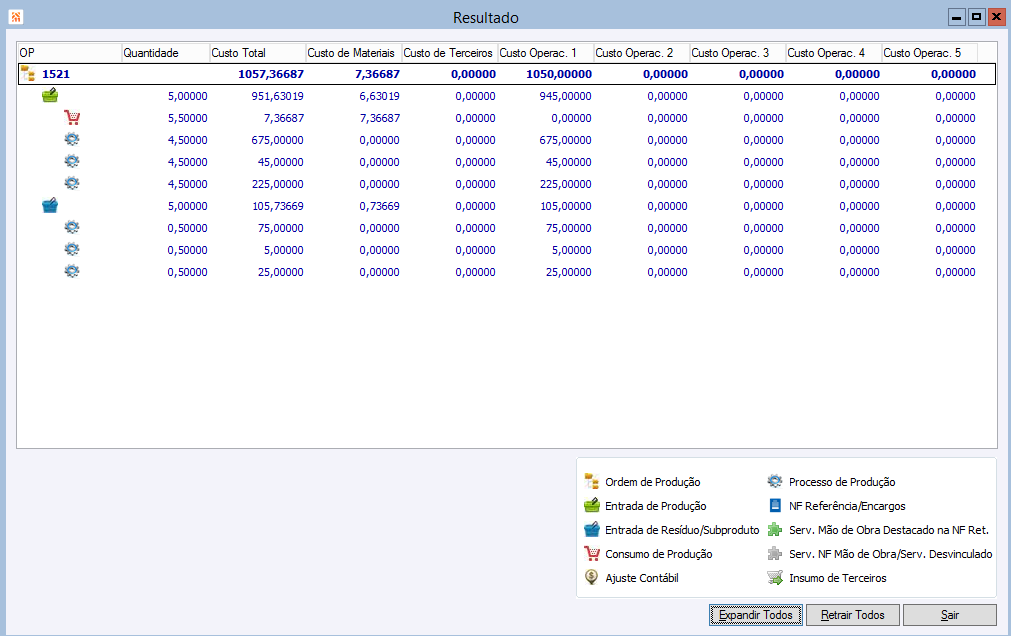Click the cost value 951,63019
This screenshot has height=636, width=1011.
pyautogui.click(x=277, y=96)
